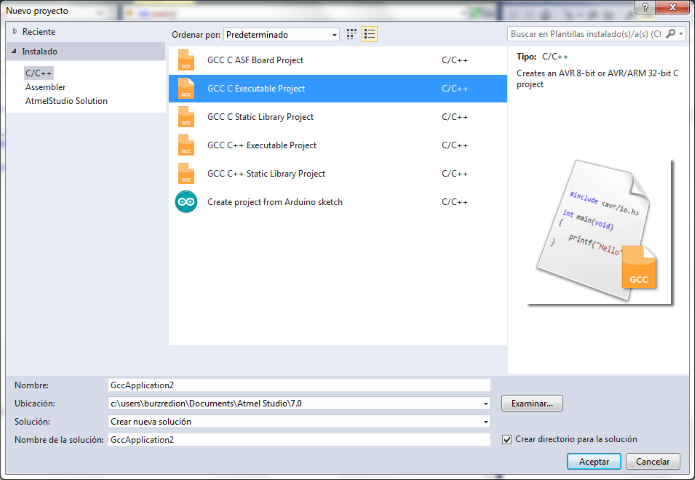Click the Nombre de la solución field
This screenshot has height=480, width=695.
coord(299,440)
